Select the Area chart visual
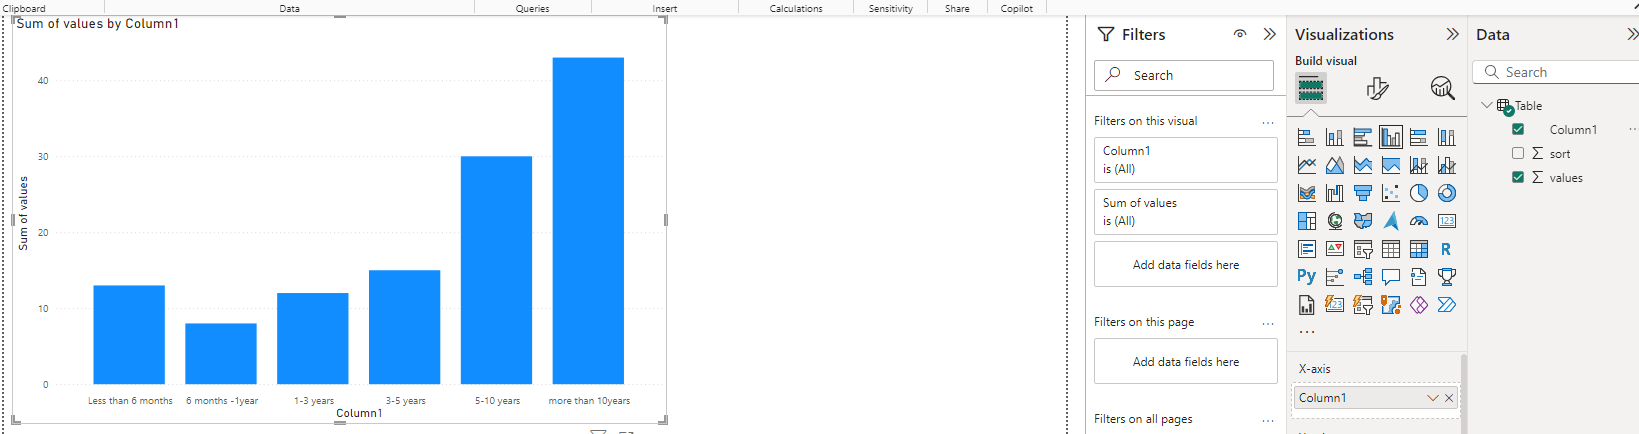1639x434 pixels. click(1335, 165)
